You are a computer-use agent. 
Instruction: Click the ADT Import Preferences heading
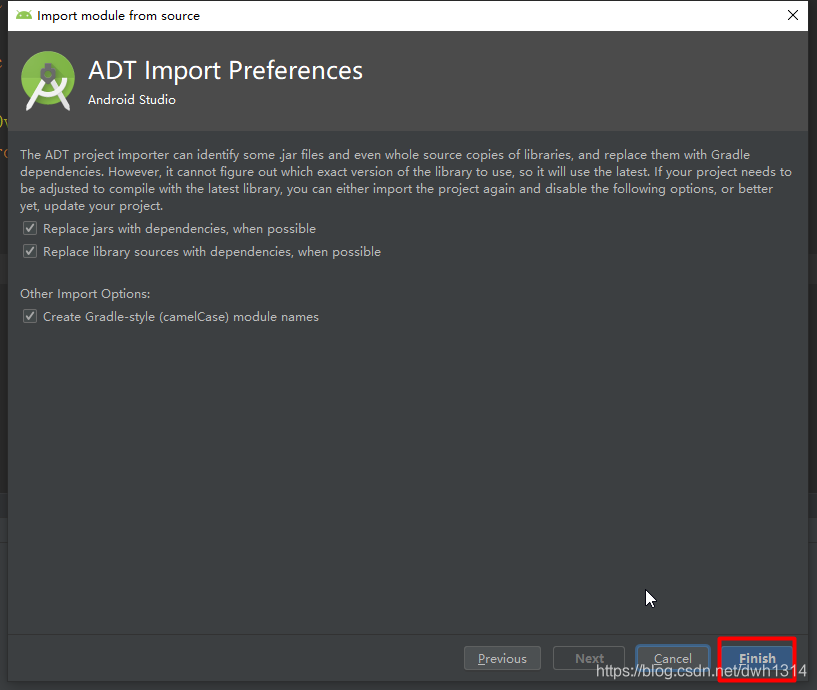pyautogui.click(x=225, y=70)
